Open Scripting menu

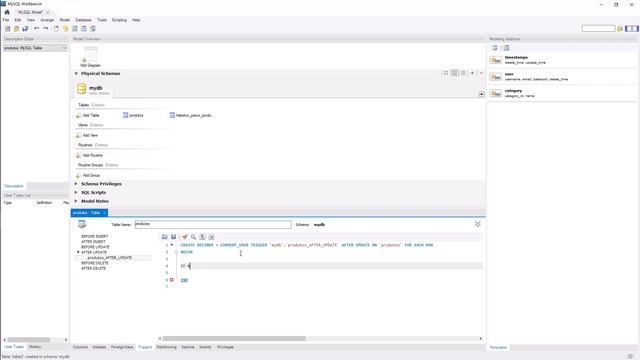[119, 20]
